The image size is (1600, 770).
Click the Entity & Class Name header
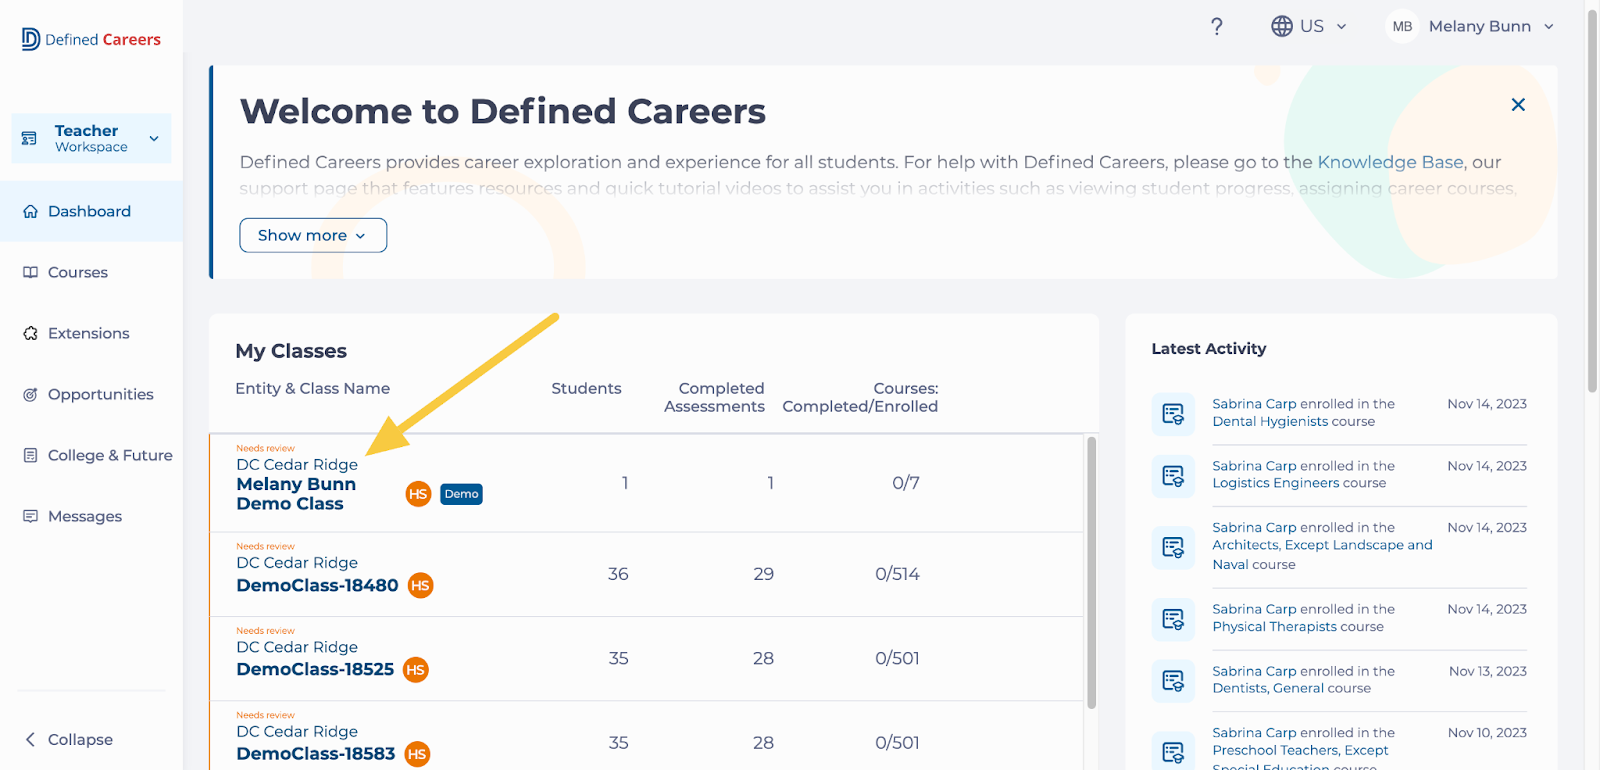pos(312,388)
